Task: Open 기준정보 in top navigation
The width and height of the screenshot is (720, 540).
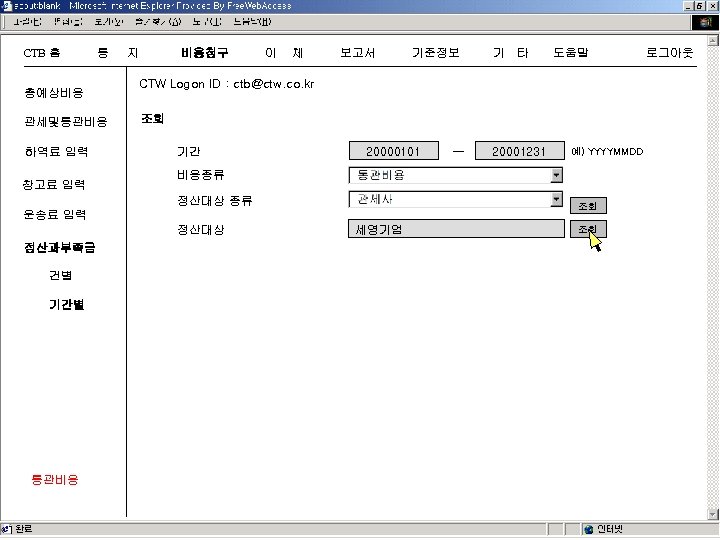Action: pyautogui.click(x=435, y=53)
